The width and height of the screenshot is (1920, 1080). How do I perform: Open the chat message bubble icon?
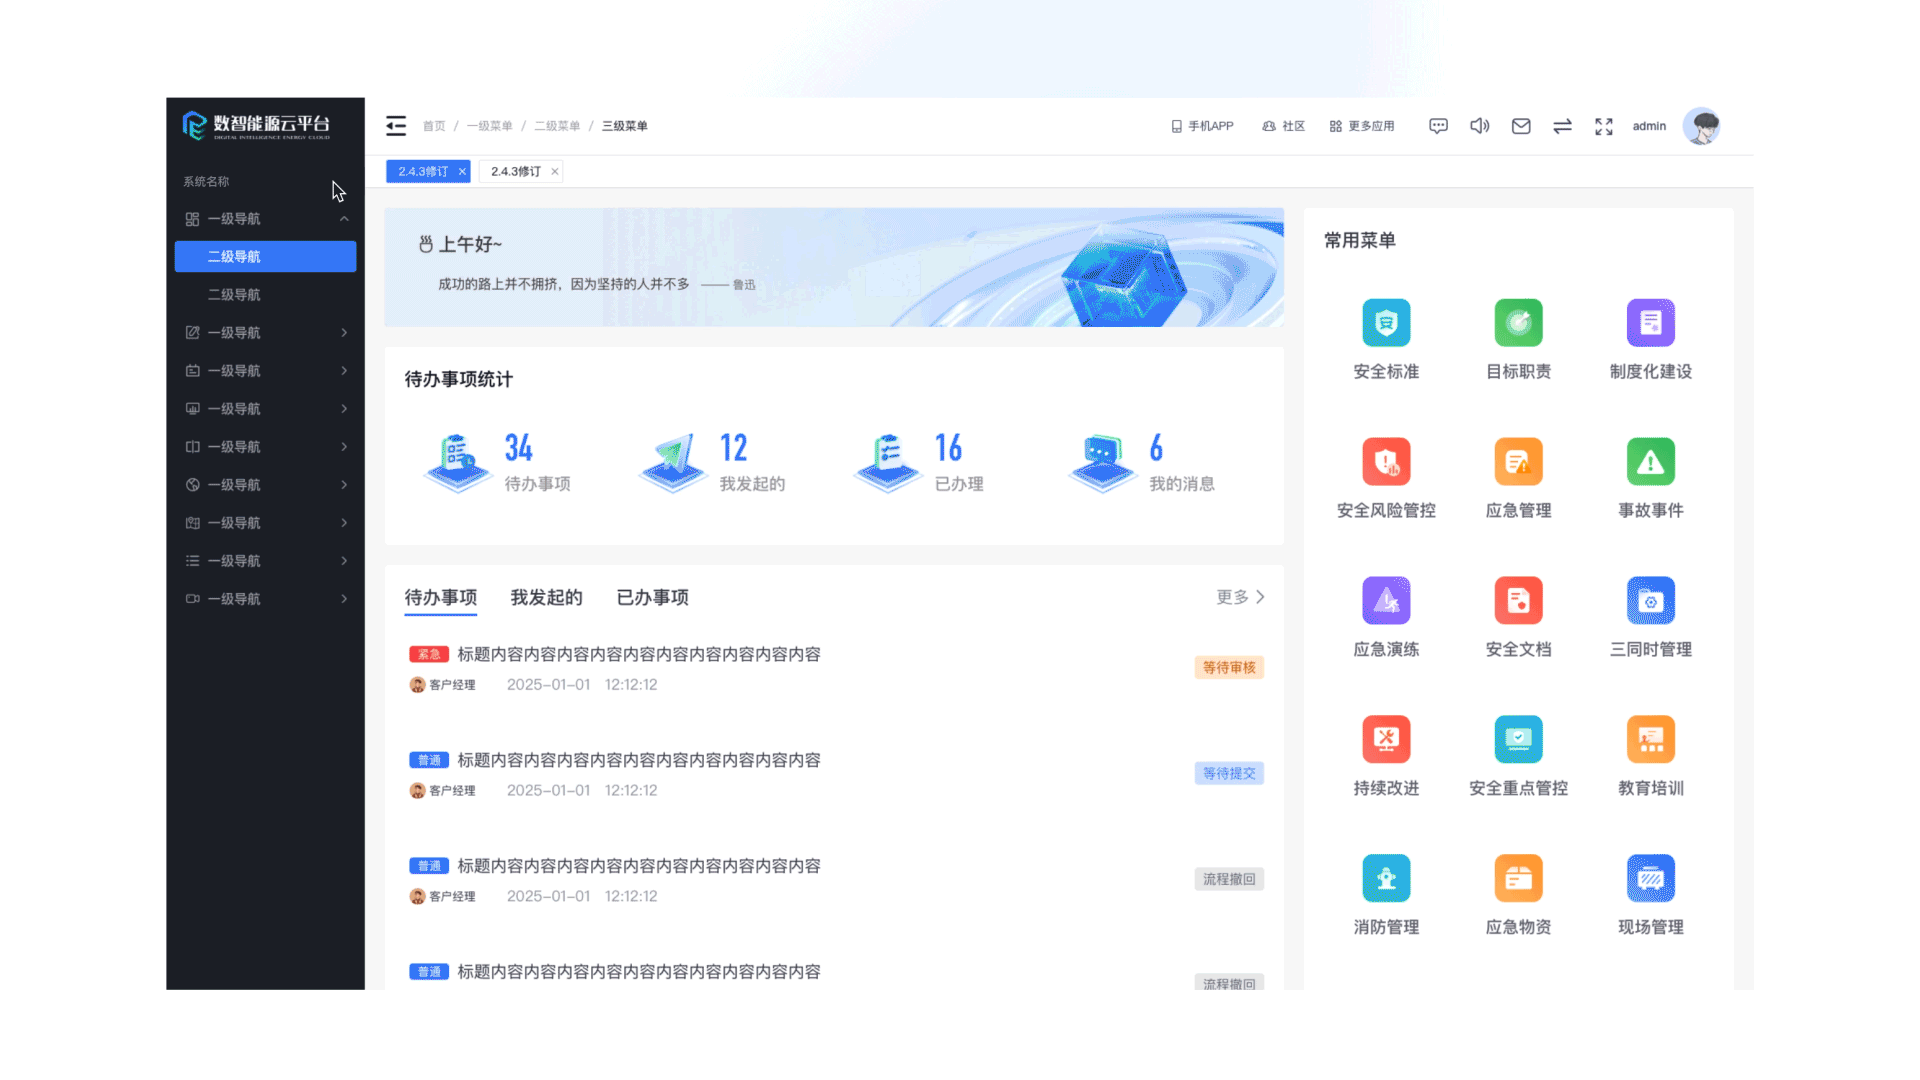point(1438,126)
